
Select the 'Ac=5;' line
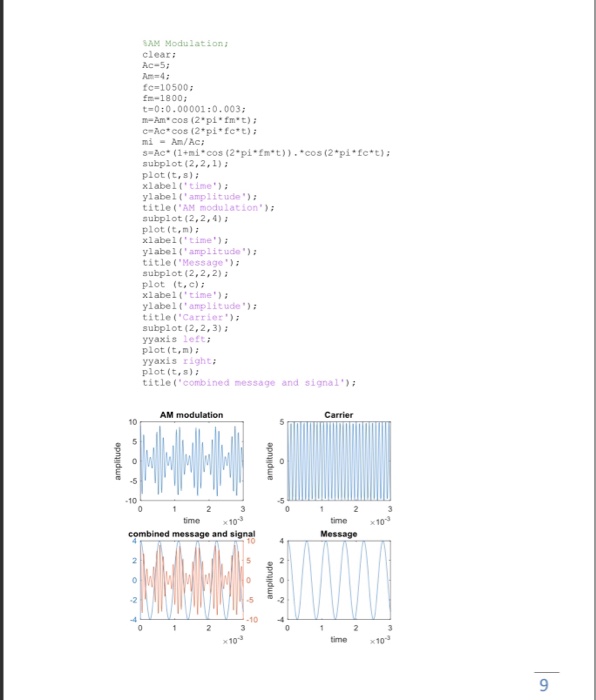156,65
